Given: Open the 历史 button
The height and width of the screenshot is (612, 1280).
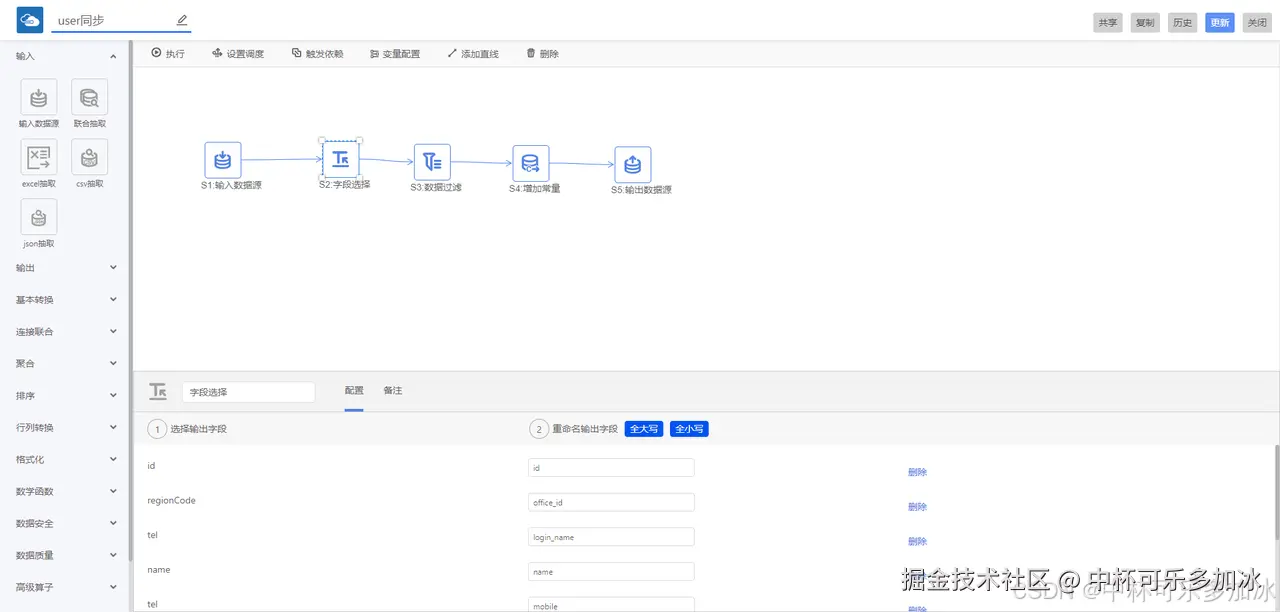Looking at the screenshot, I should pos(1183,22).
